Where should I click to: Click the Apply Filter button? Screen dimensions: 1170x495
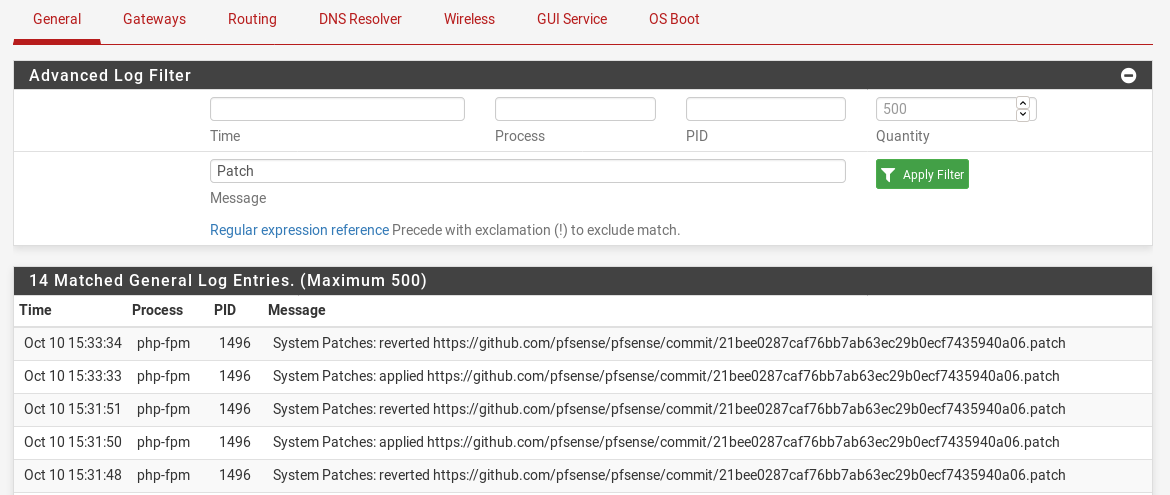click(x=922, y=174)
